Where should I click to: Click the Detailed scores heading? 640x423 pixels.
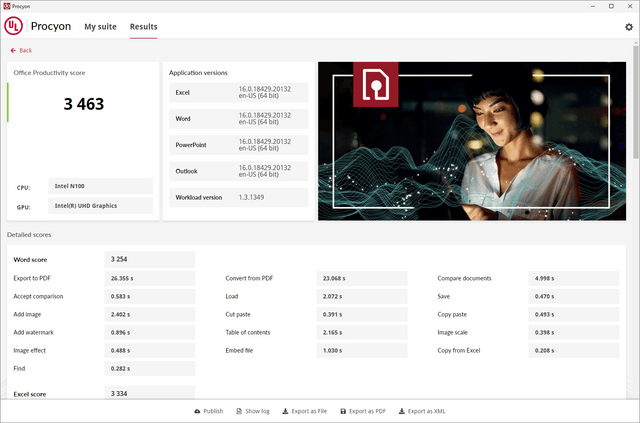point(29,235)
